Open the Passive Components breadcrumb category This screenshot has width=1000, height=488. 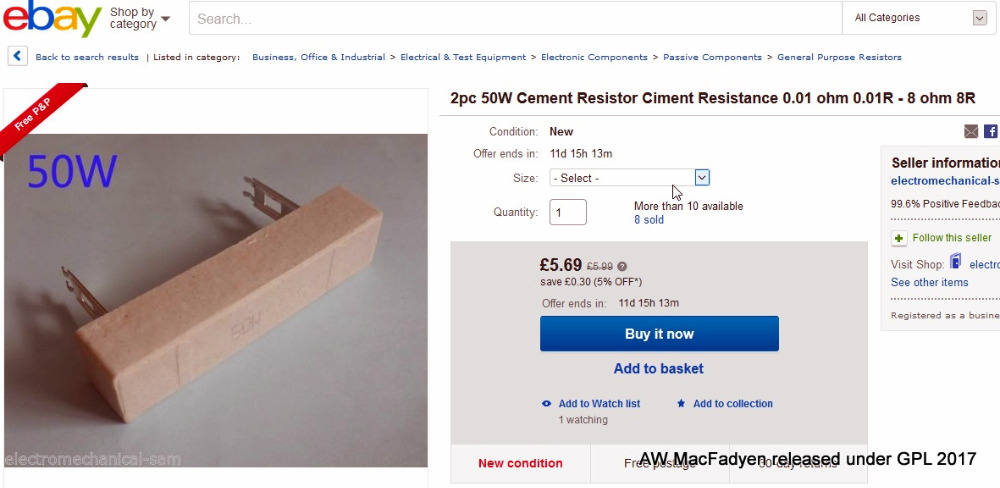coord(712,57)
